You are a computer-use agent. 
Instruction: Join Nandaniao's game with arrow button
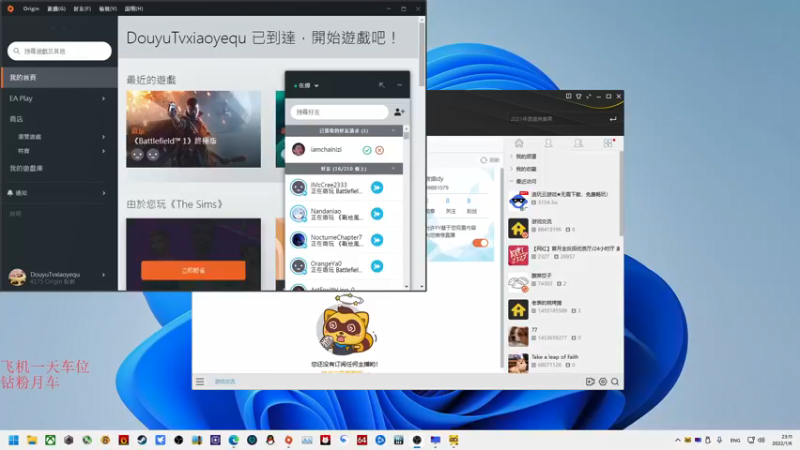pyautogui.click(x=377, y=214)
